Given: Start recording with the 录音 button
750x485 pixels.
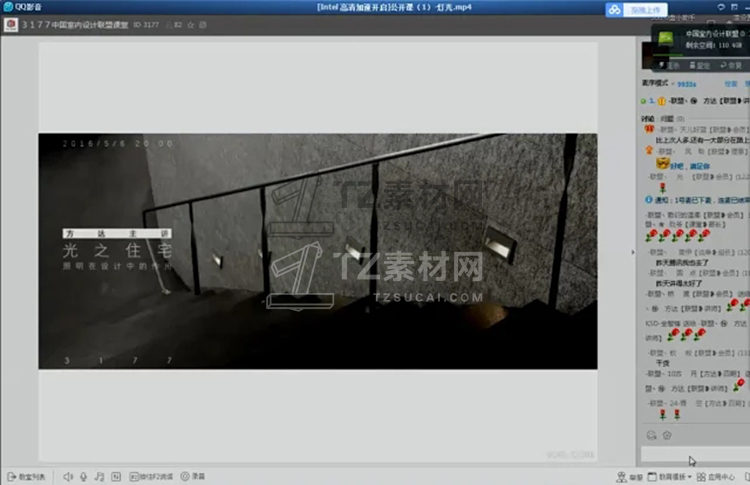Looking at the screenshot, I should coord(193,476).
